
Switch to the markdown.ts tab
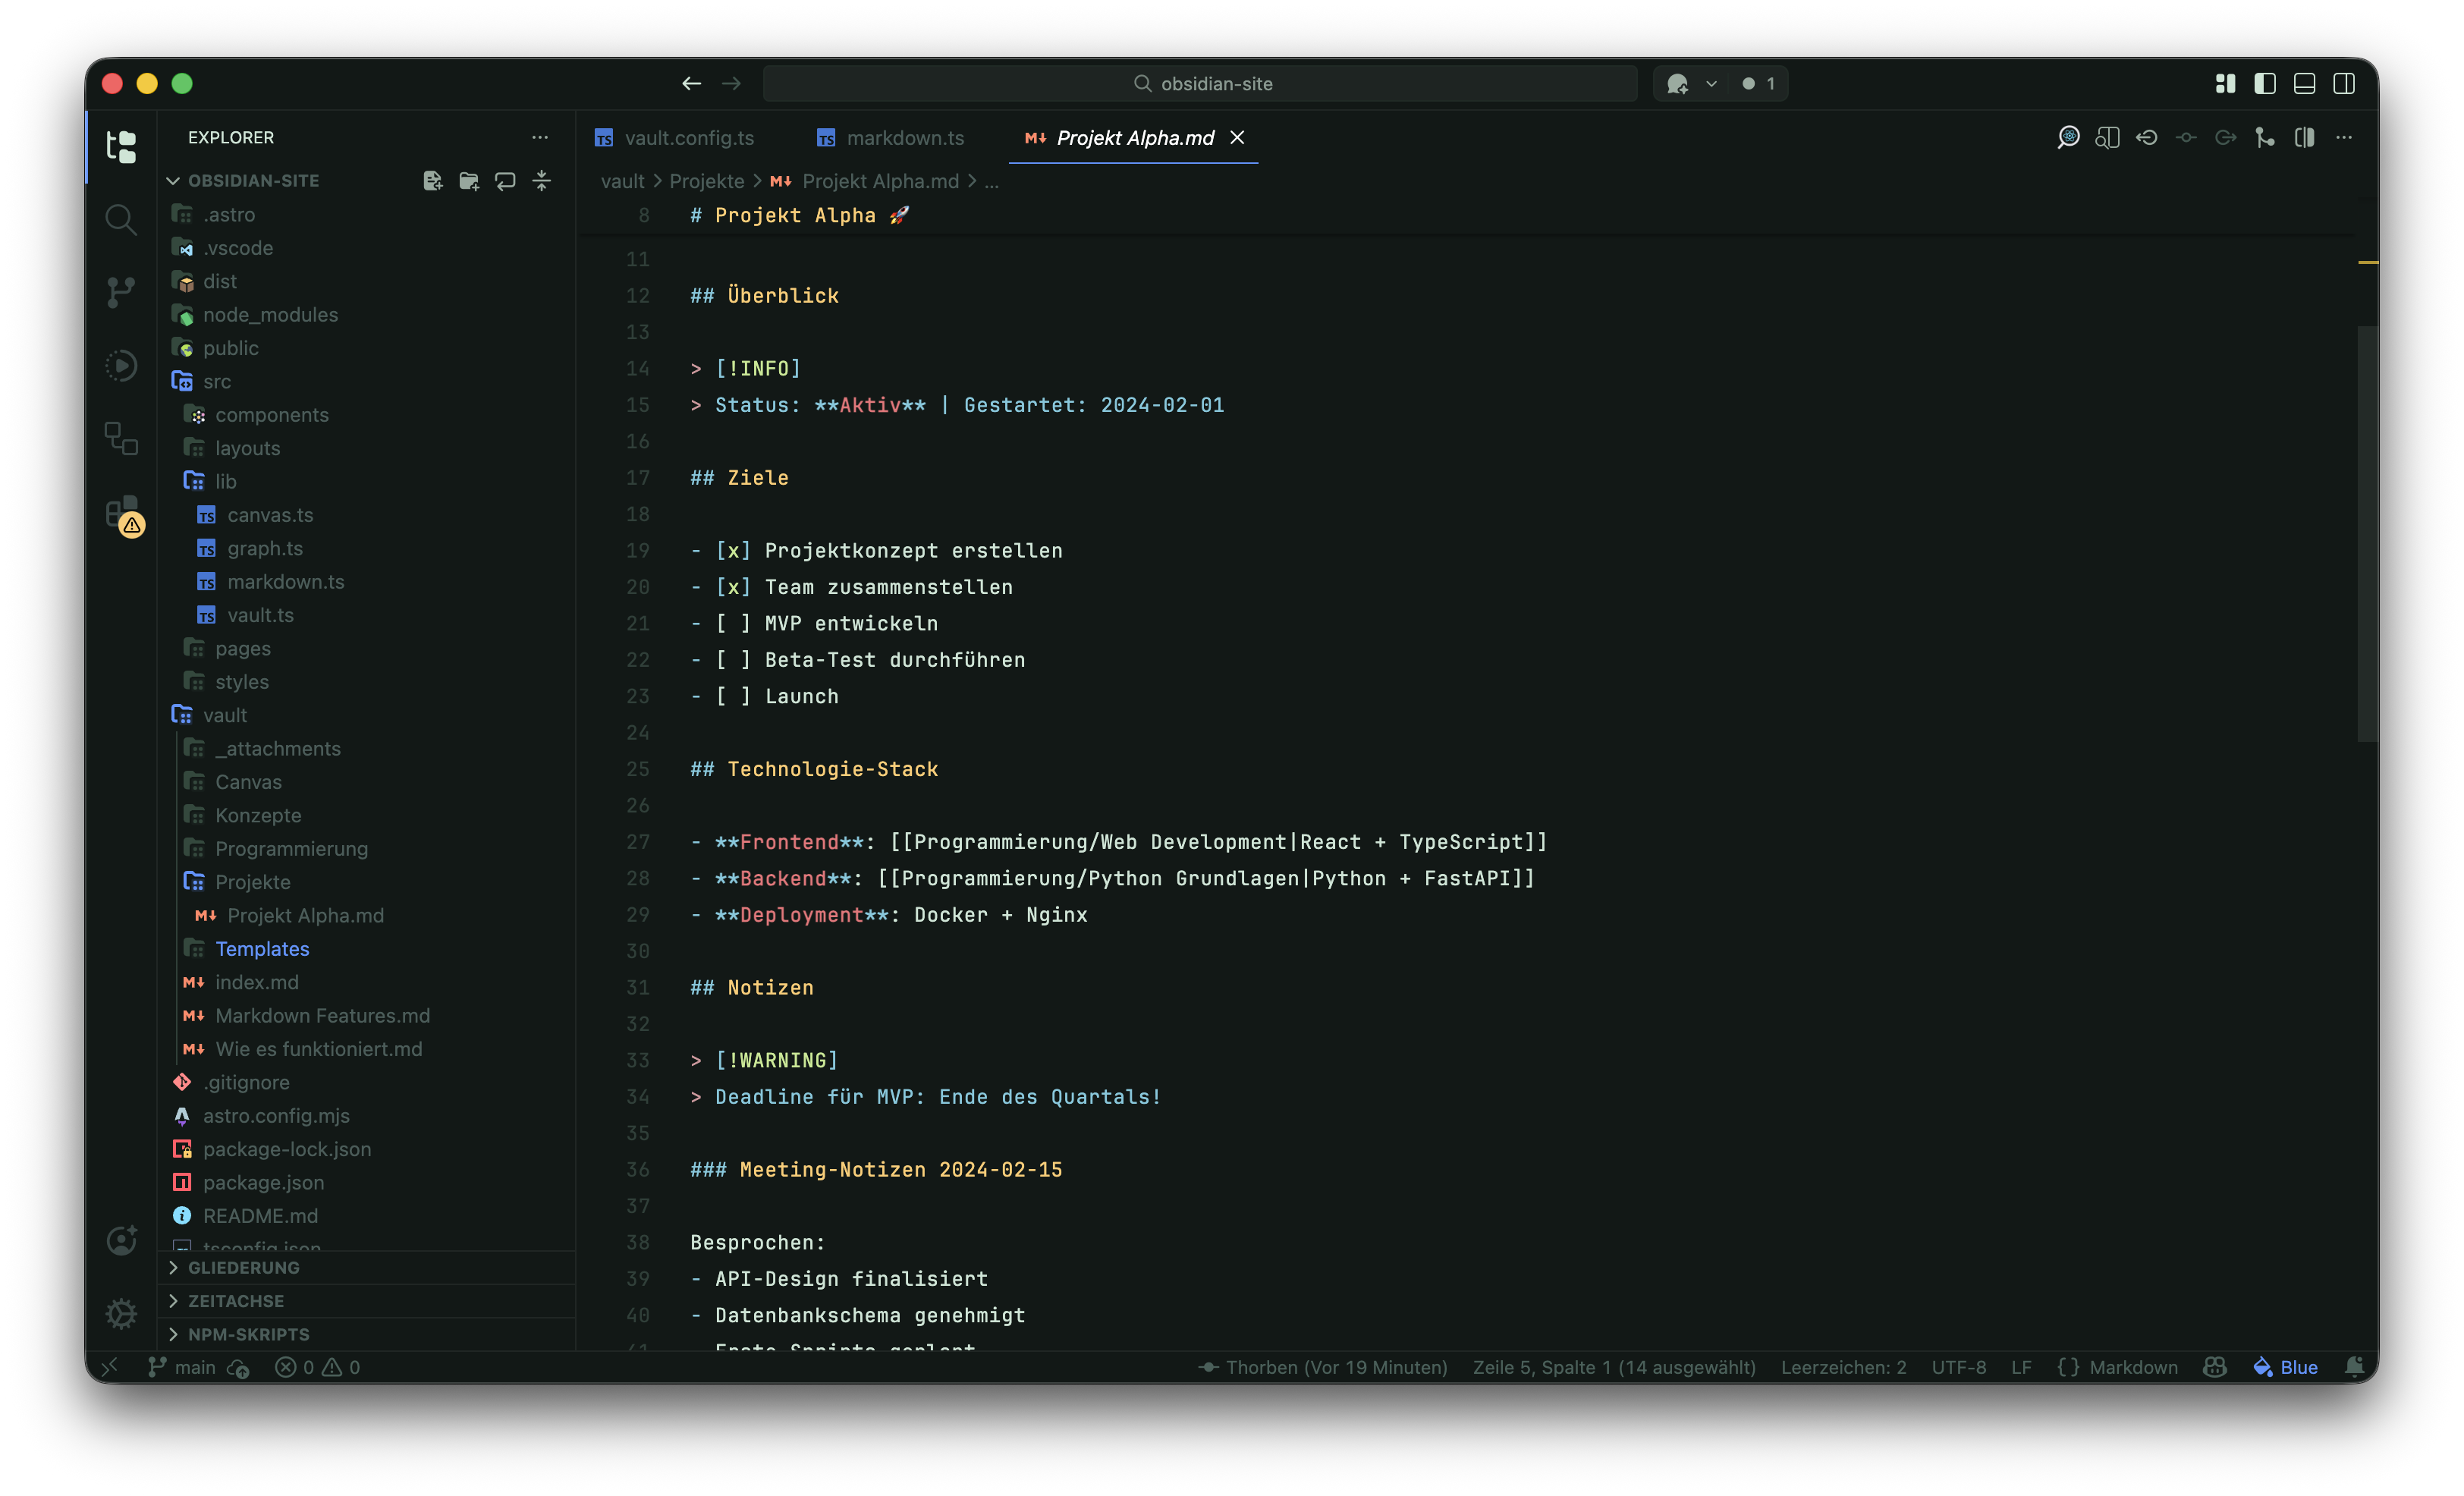click(x=904, y=138)
